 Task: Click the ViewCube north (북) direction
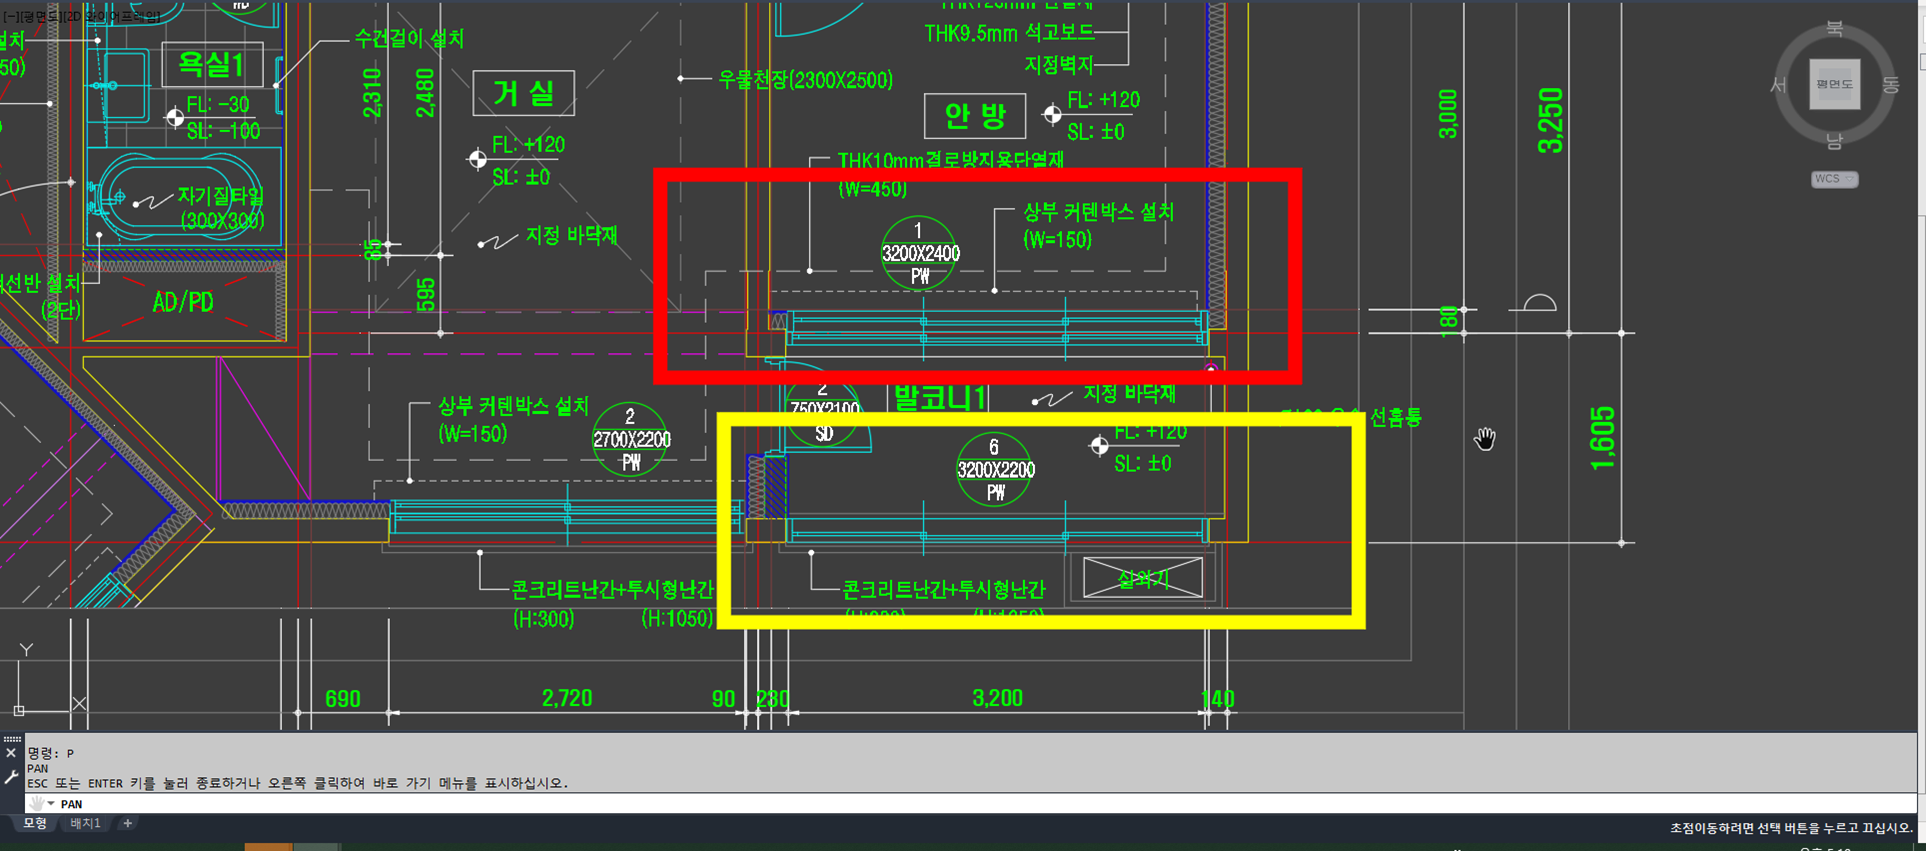click(x=1834, y=29)
